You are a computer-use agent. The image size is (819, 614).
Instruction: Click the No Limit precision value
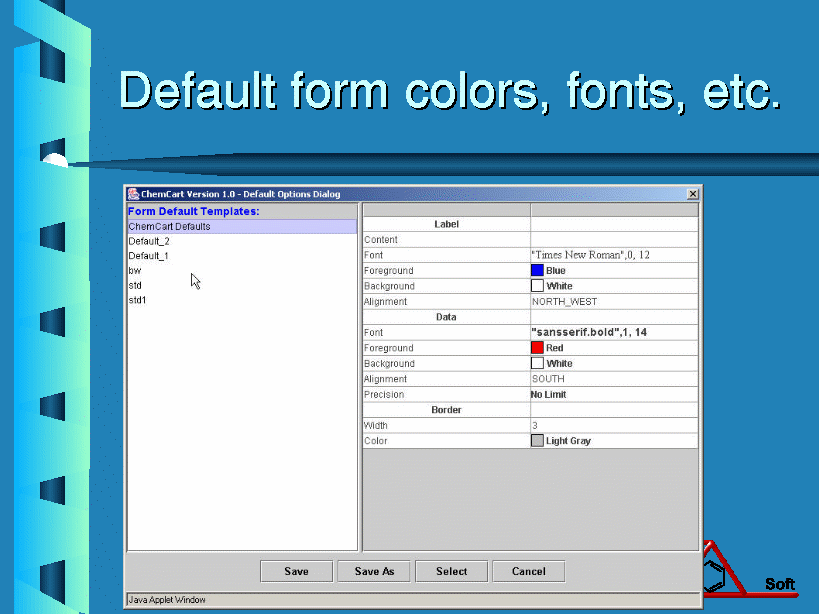(548, 394)
